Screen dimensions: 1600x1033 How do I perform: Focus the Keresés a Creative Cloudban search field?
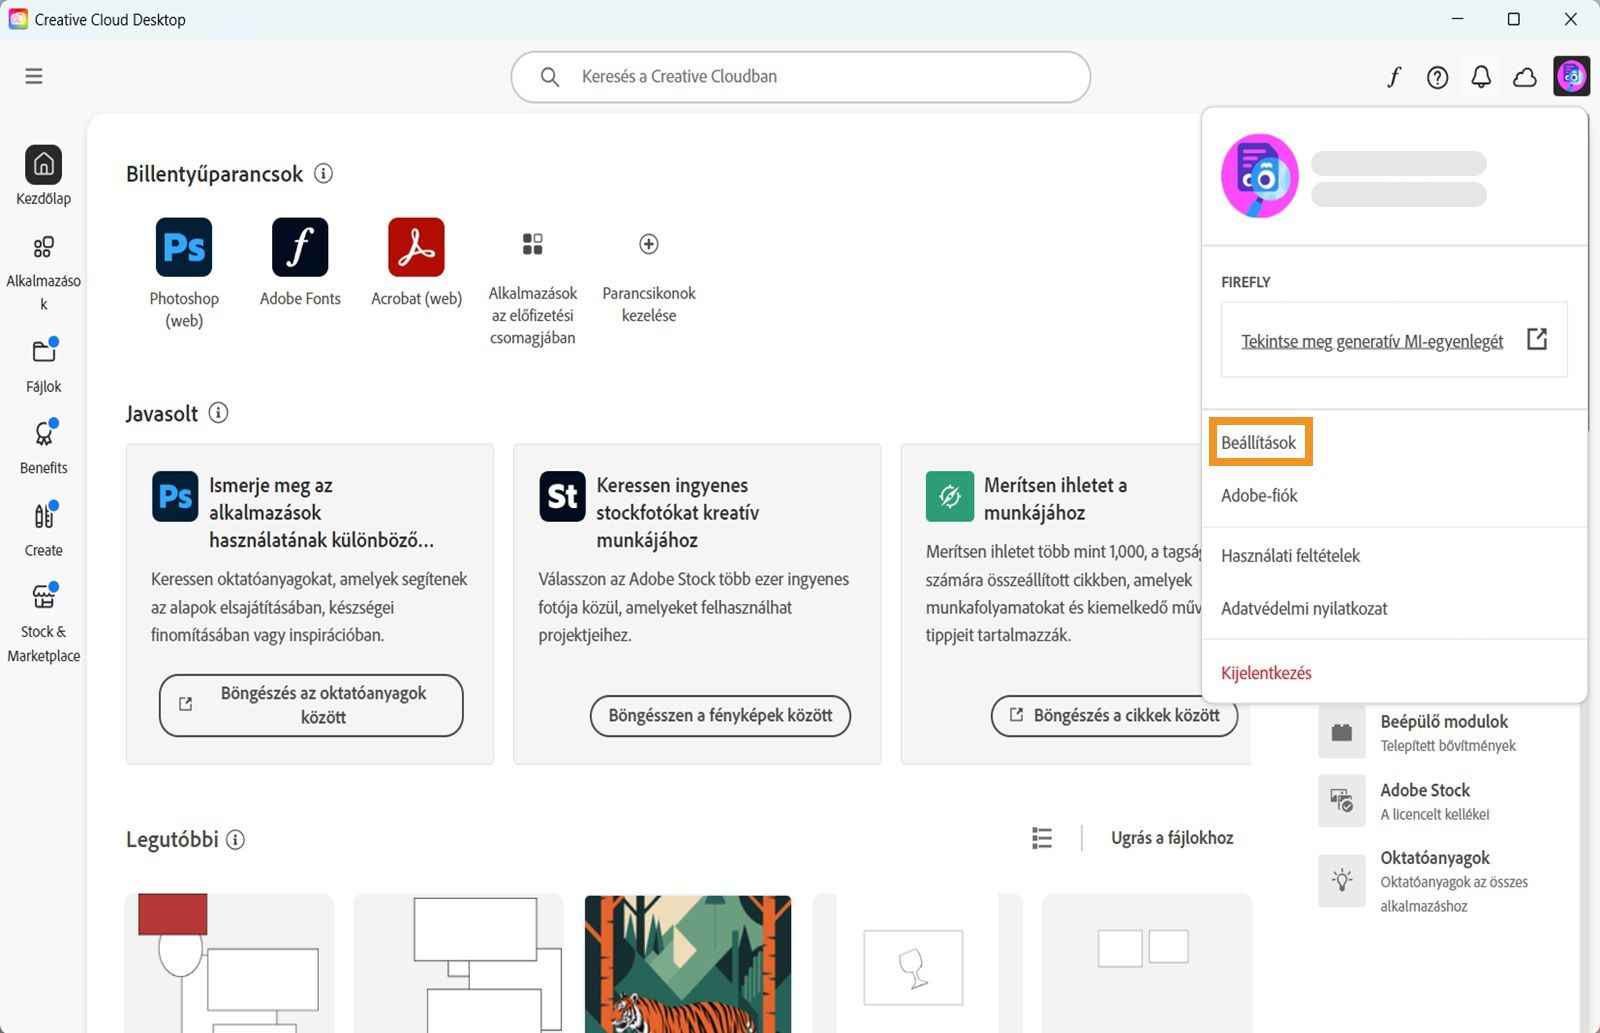[x=800, y=77]
